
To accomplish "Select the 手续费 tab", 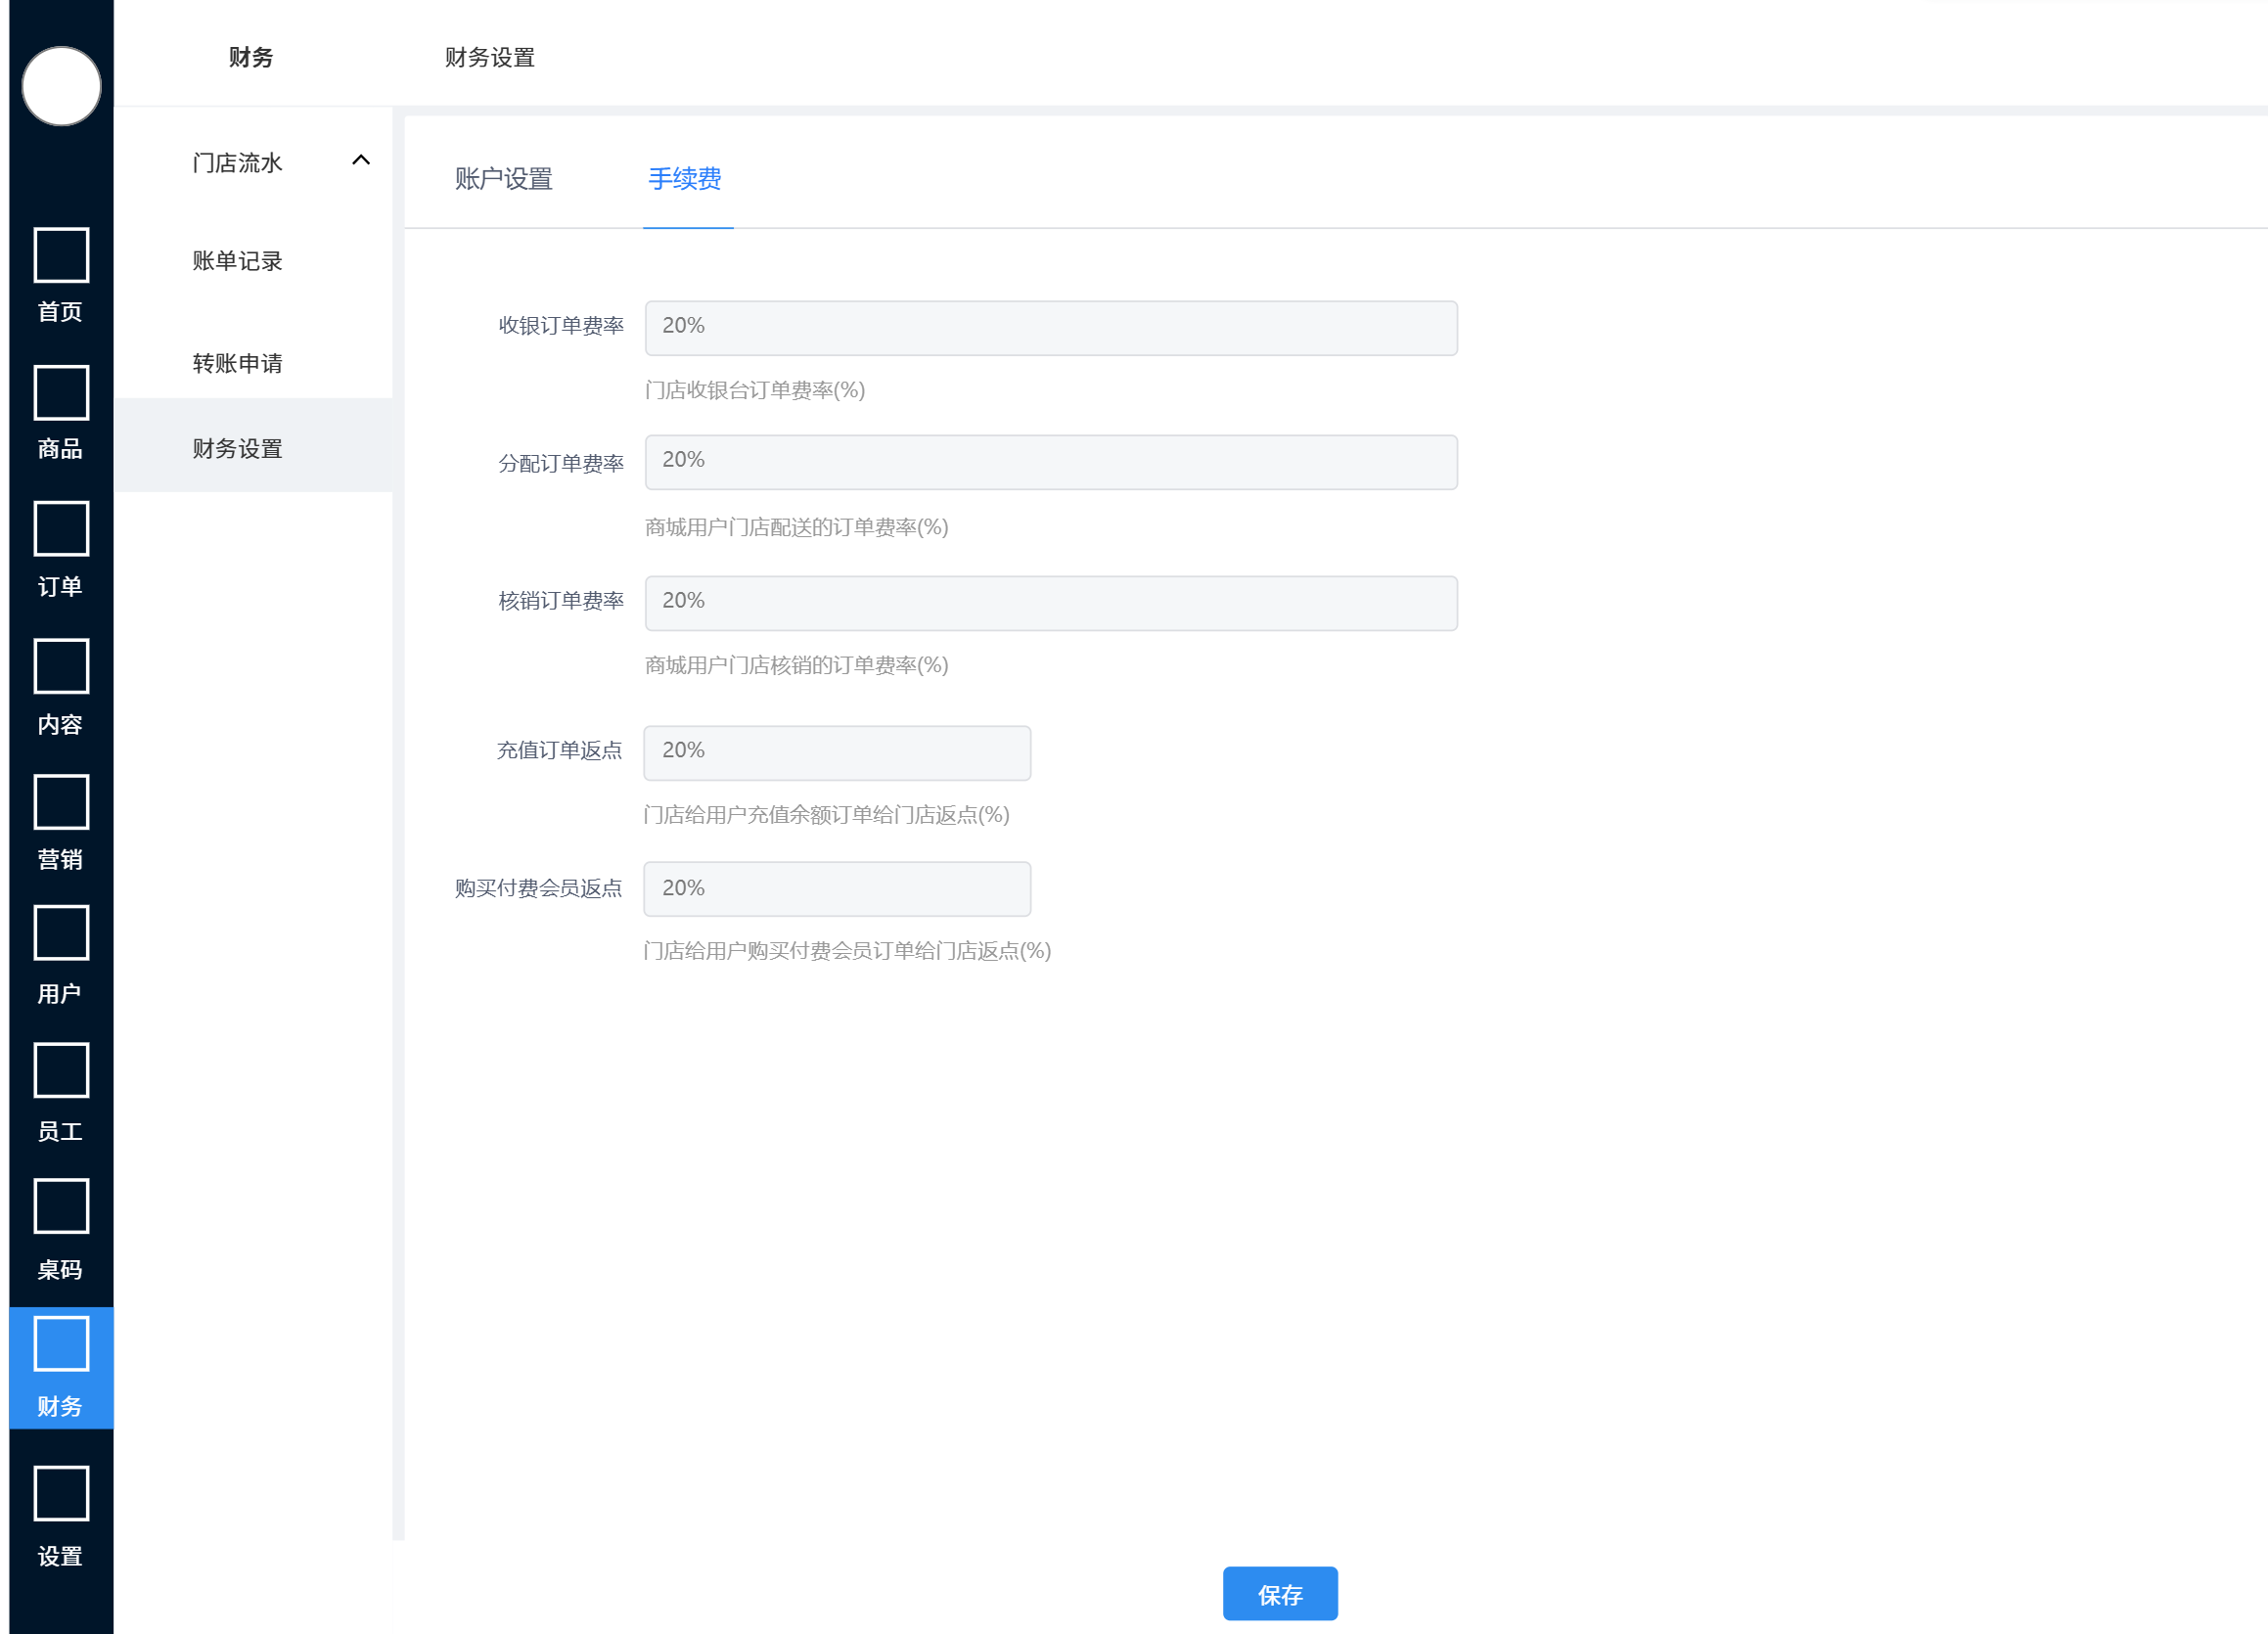I will pyautogui.click(x=685, y=179).
